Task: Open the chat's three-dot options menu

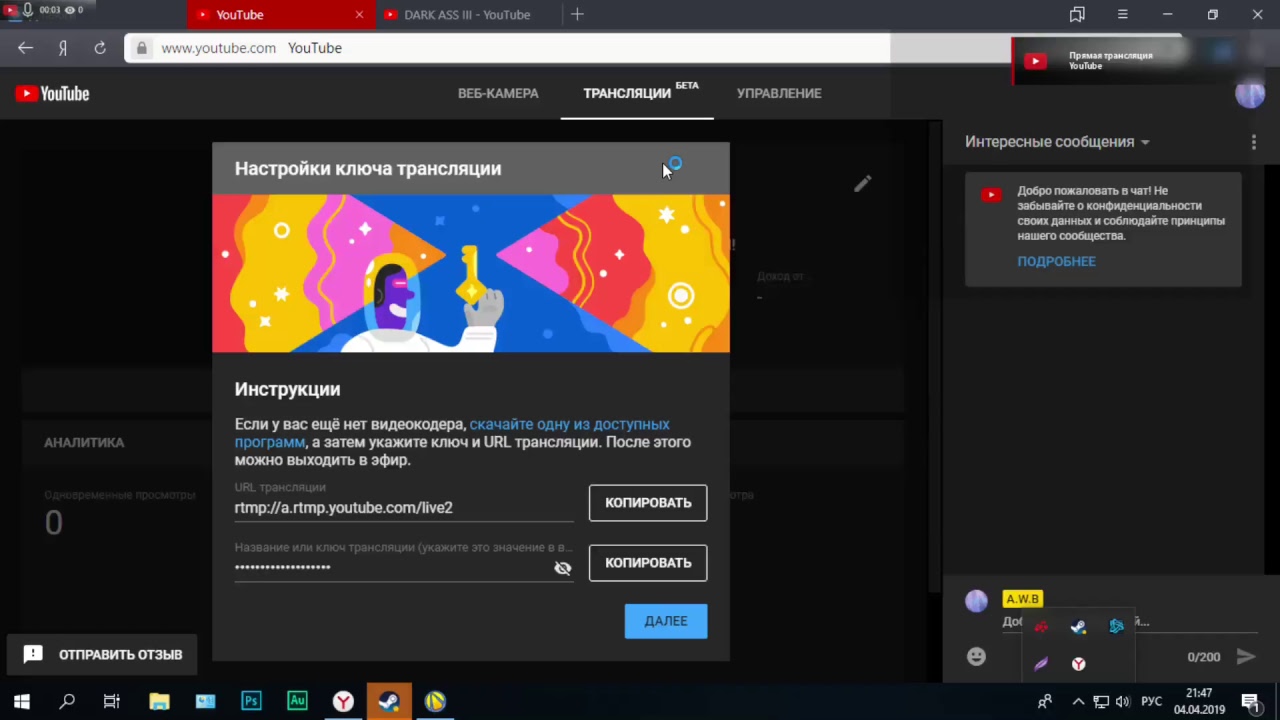Action: (x=1253, y=142)
